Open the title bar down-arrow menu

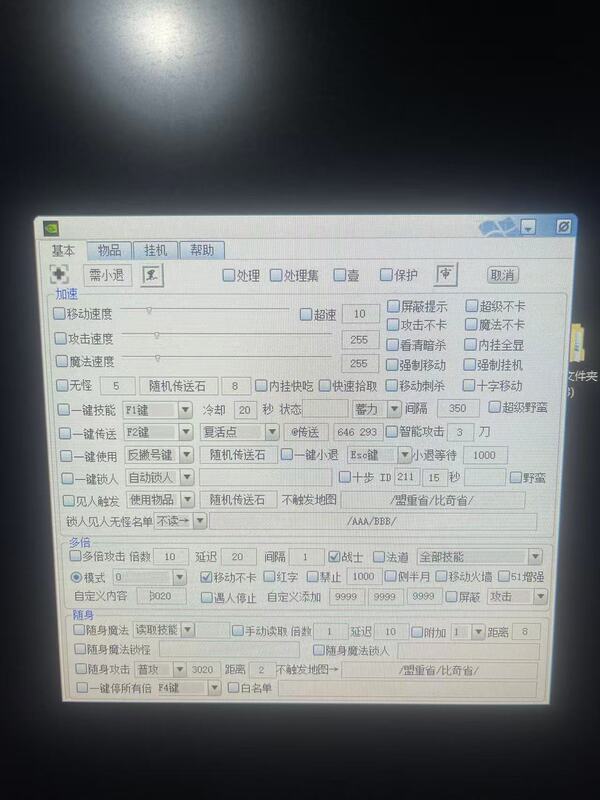[x=528, y=227]
